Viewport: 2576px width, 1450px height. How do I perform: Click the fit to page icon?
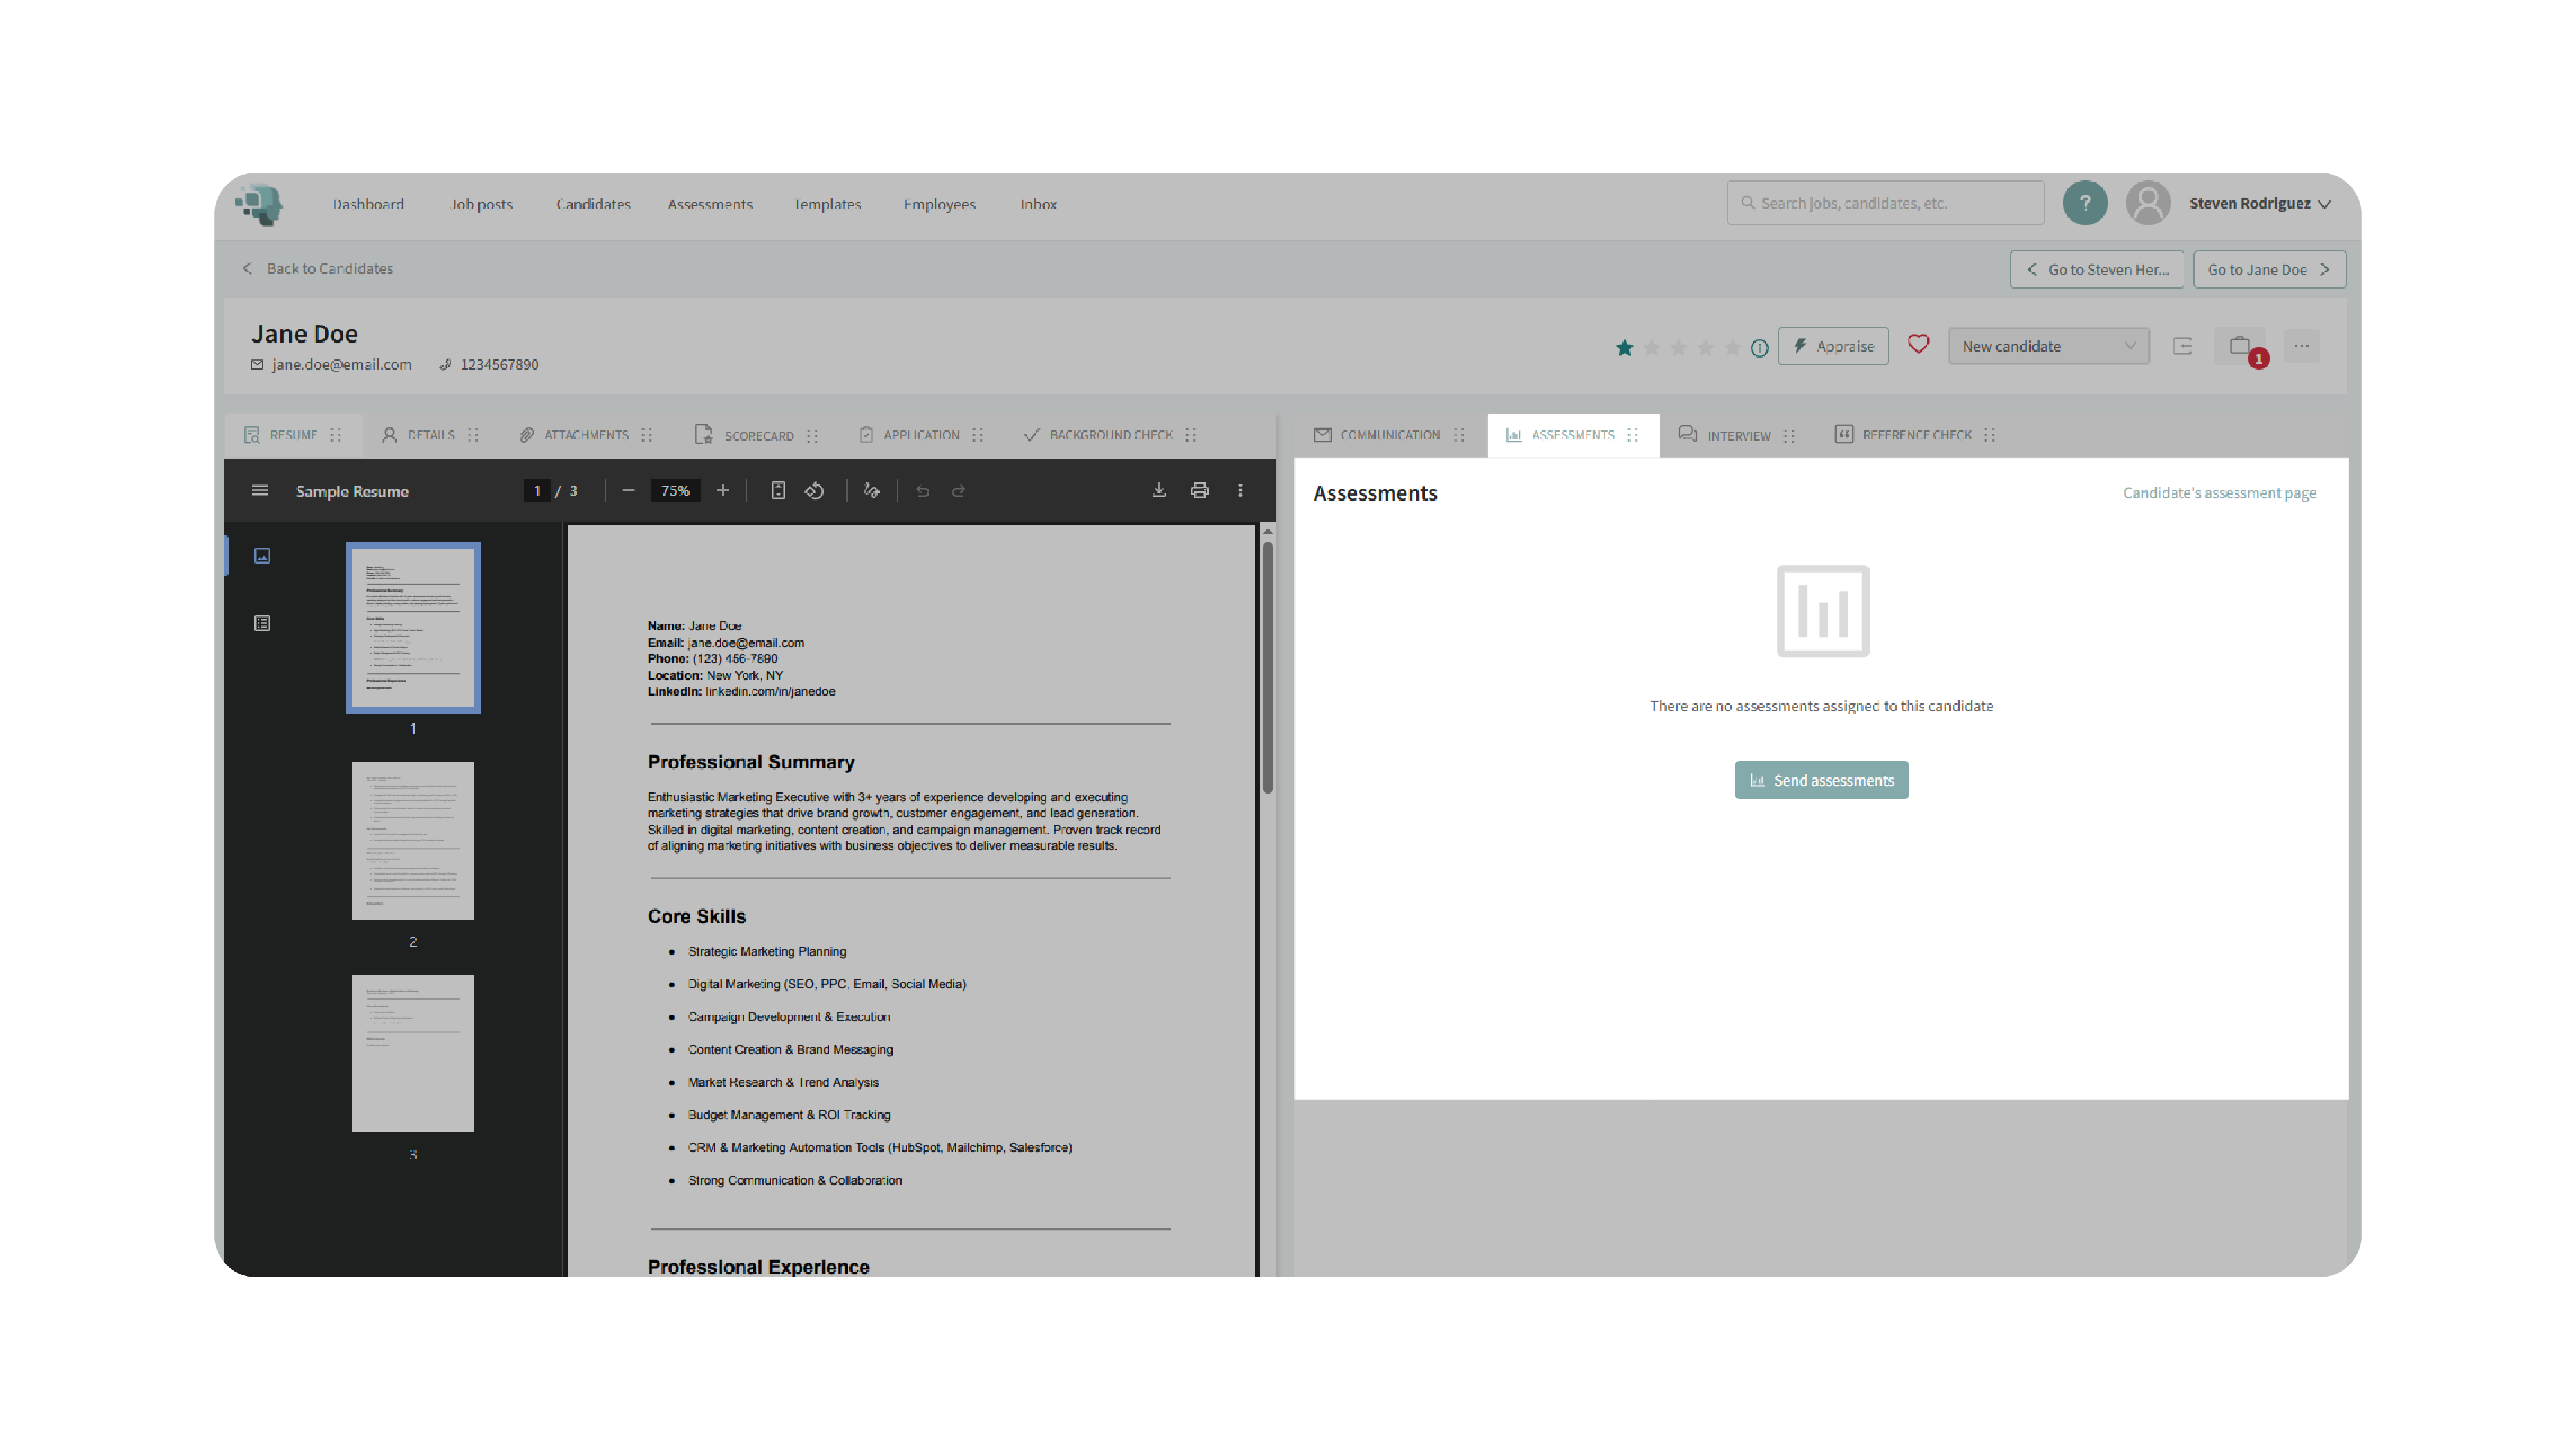click(778, 490)
